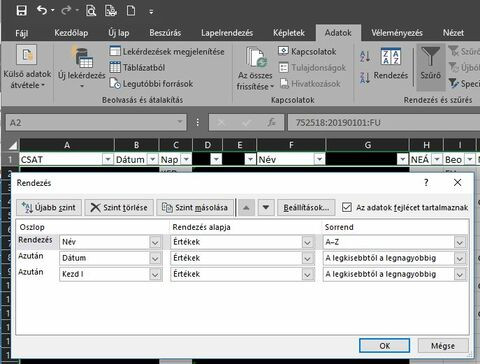This screenshot has height=364, width=480.
Task: Switch to the Kezdőlap tab
Action: coord(71,33)
